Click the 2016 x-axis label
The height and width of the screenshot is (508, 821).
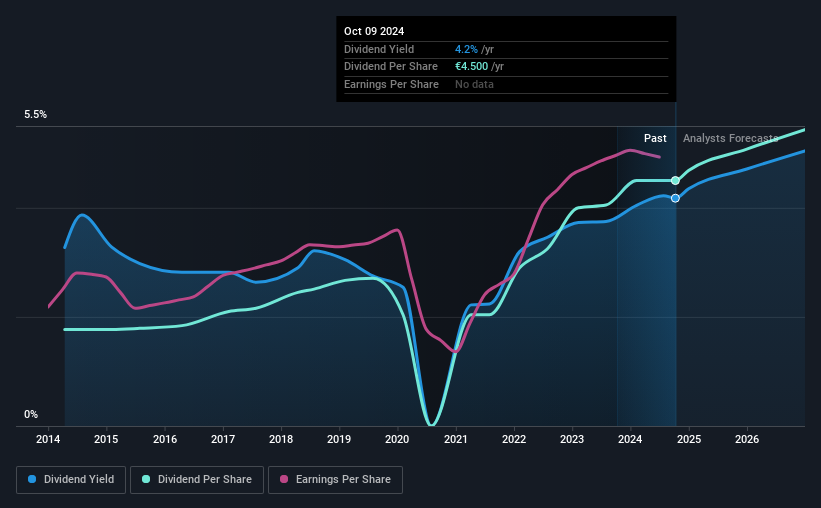(165, 439)
